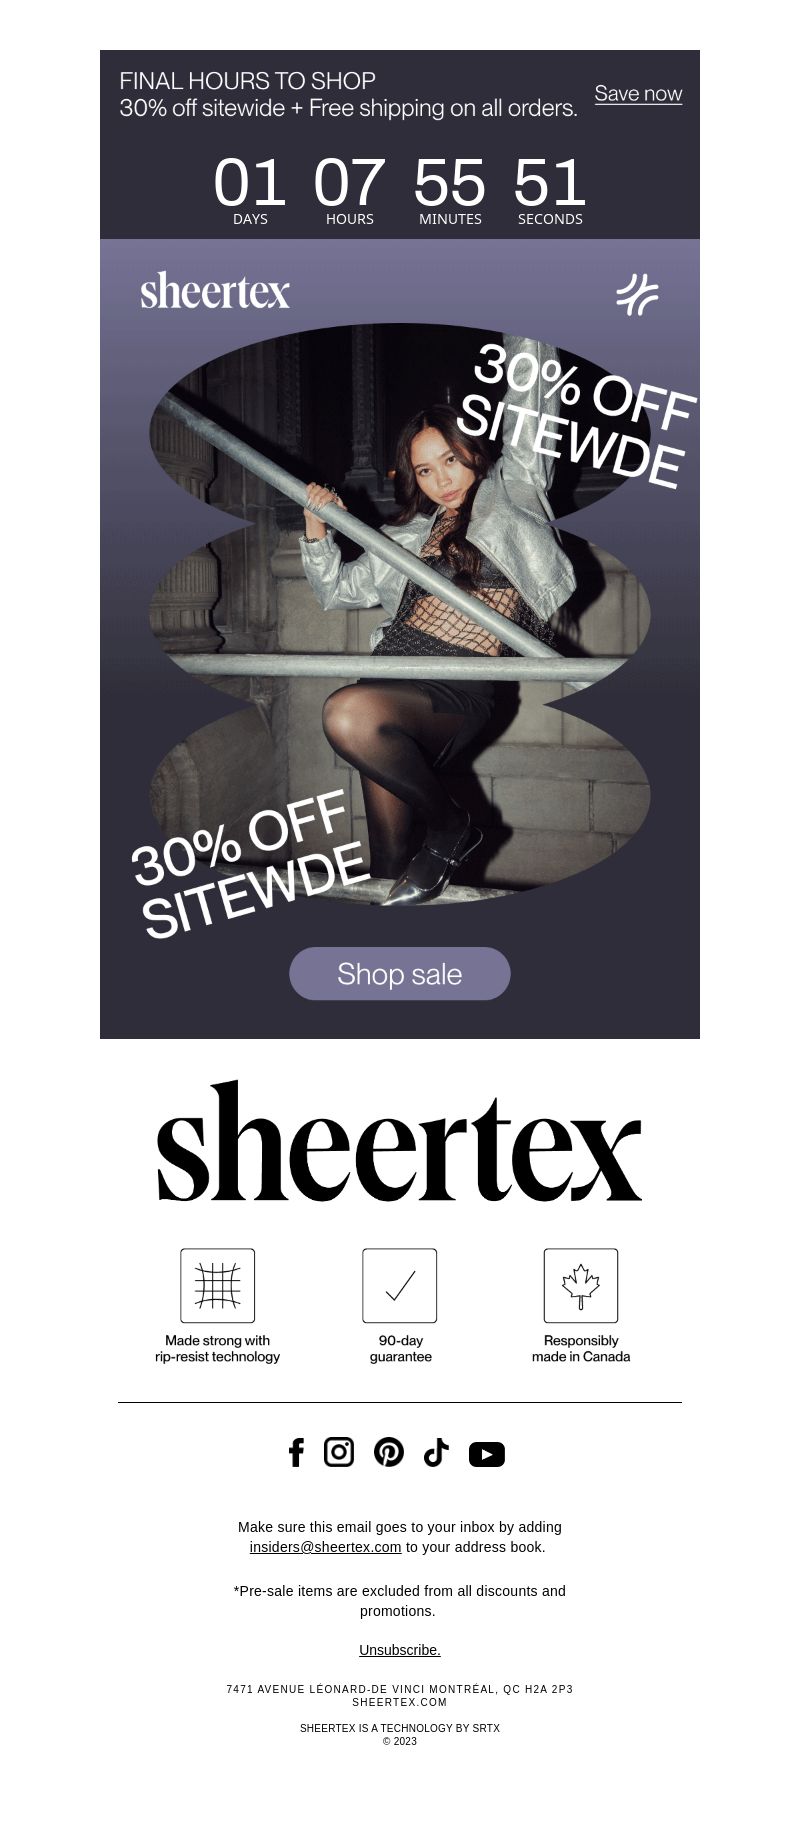Viewport: 800px width, 1826px height.
Task: Click the top-right 30% OFF SITEWIDE text
Action: [x=575, y=415]
